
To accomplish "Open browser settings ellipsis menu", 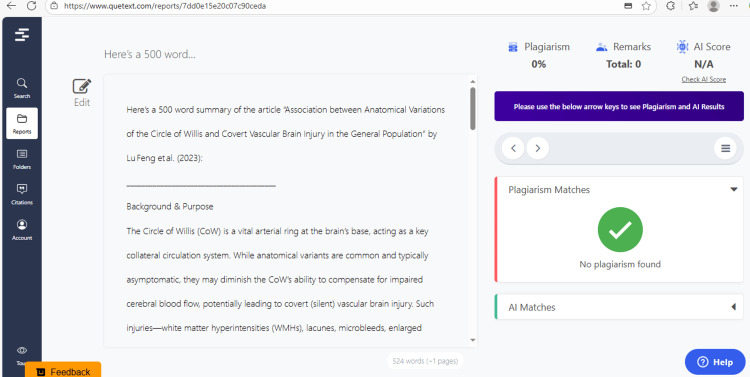I will point(734,6).
